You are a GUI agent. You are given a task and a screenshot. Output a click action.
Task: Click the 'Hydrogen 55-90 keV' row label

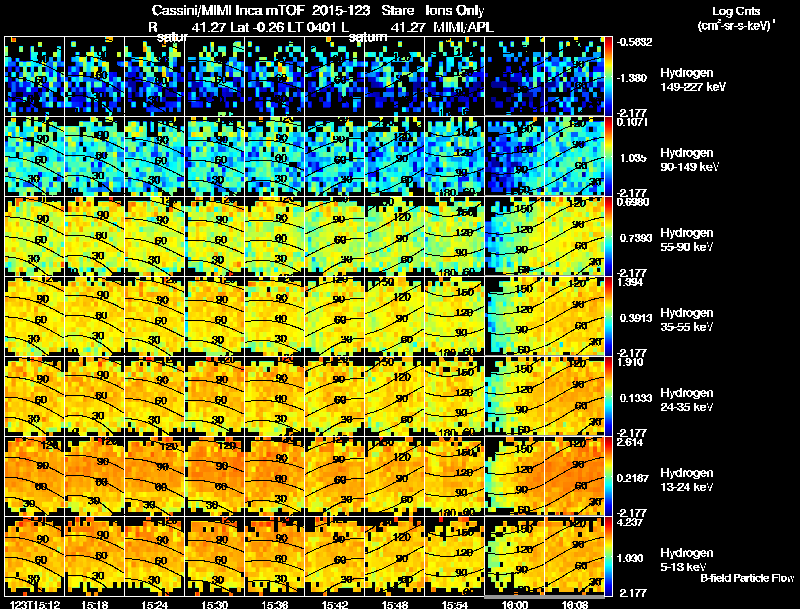pos(687,240)
